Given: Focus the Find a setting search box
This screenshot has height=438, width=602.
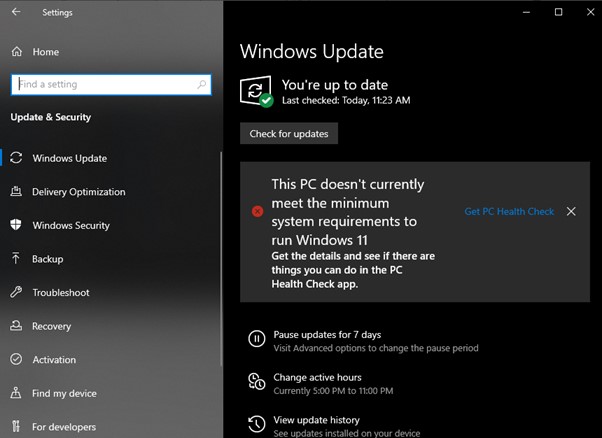Looking at the screenshot, I should click(111, 84).
